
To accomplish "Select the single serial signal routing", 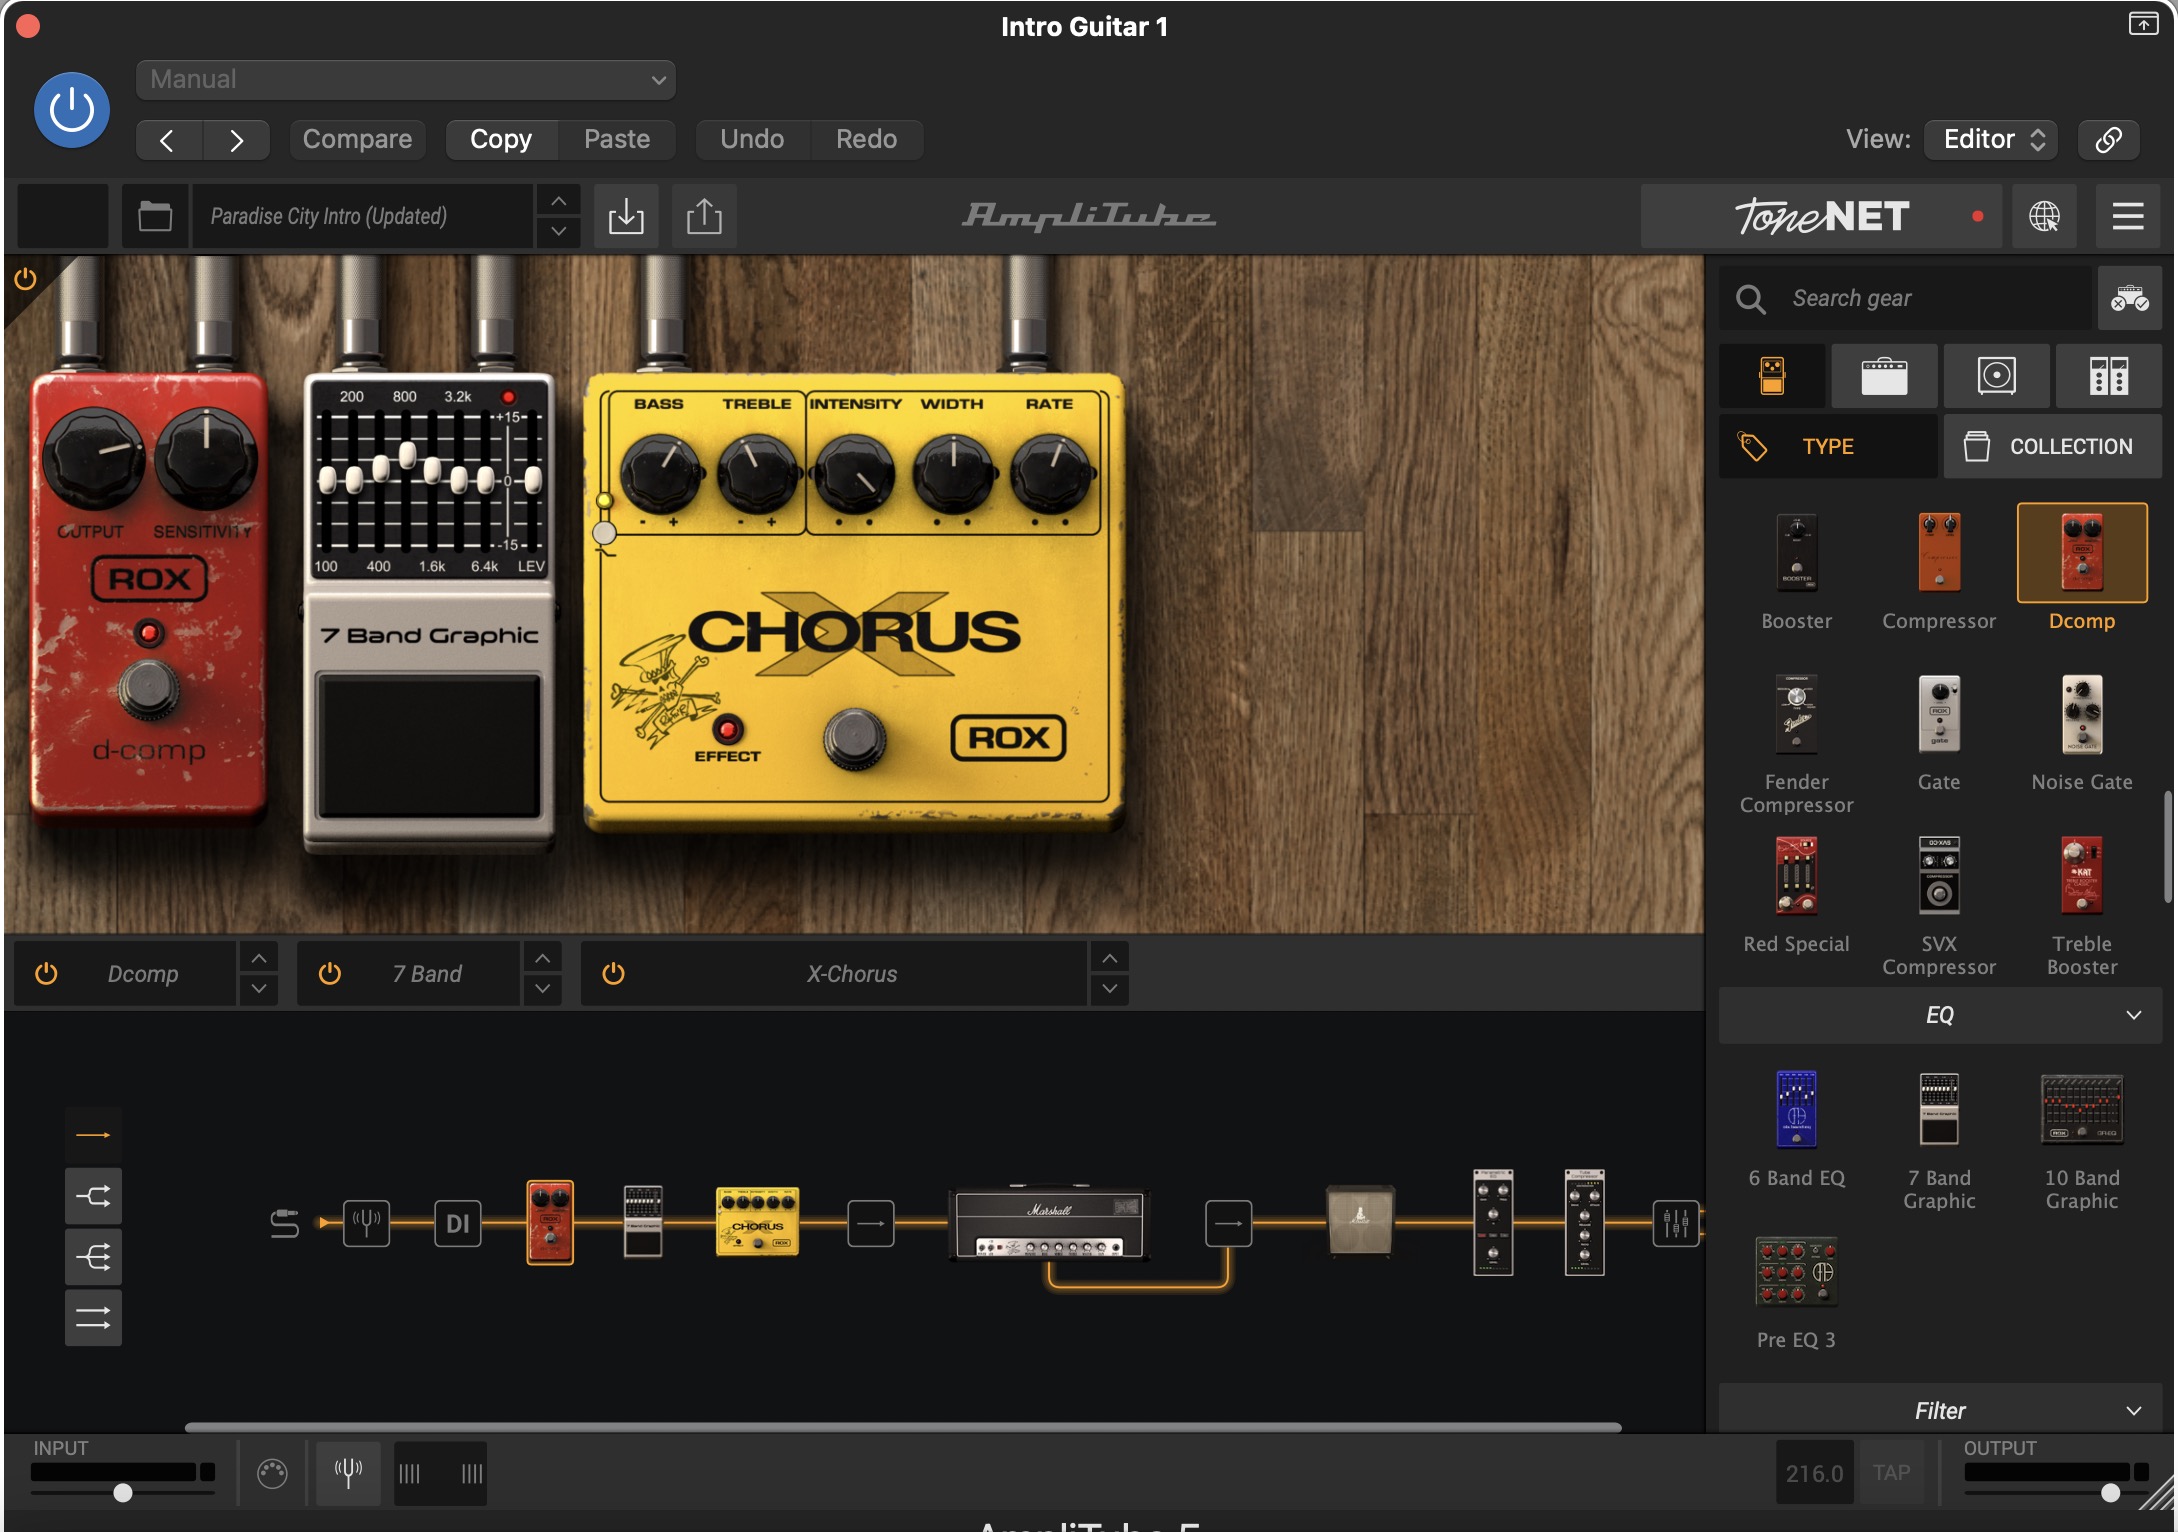I will (x=93, y=1134).
